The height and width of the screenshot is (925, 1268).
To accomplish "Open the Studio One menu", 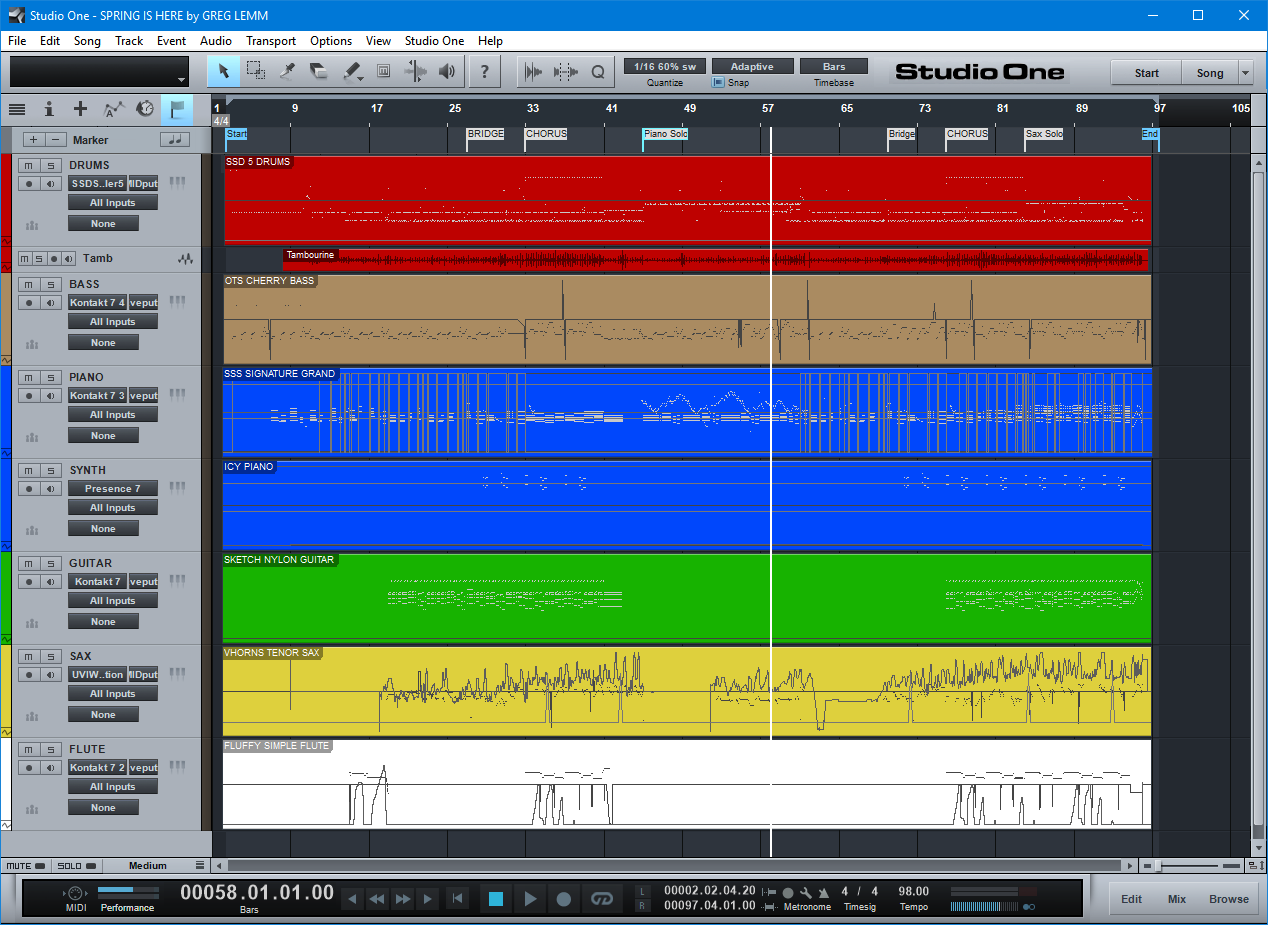I will (434, 41).
